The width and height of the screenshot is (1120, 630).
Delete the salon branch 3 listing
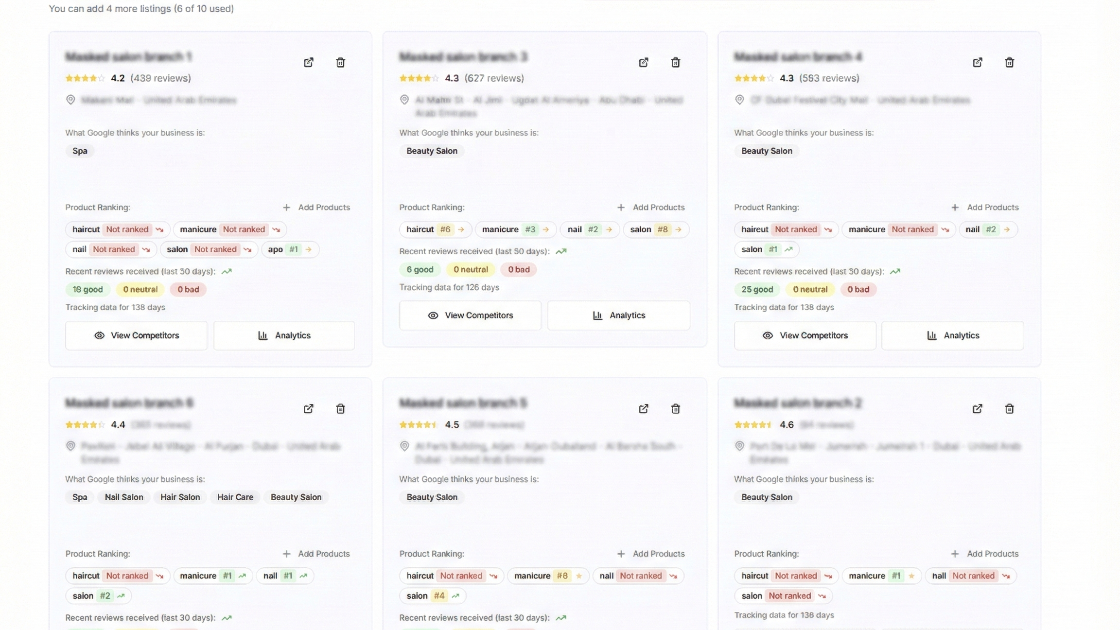(675, 62)
